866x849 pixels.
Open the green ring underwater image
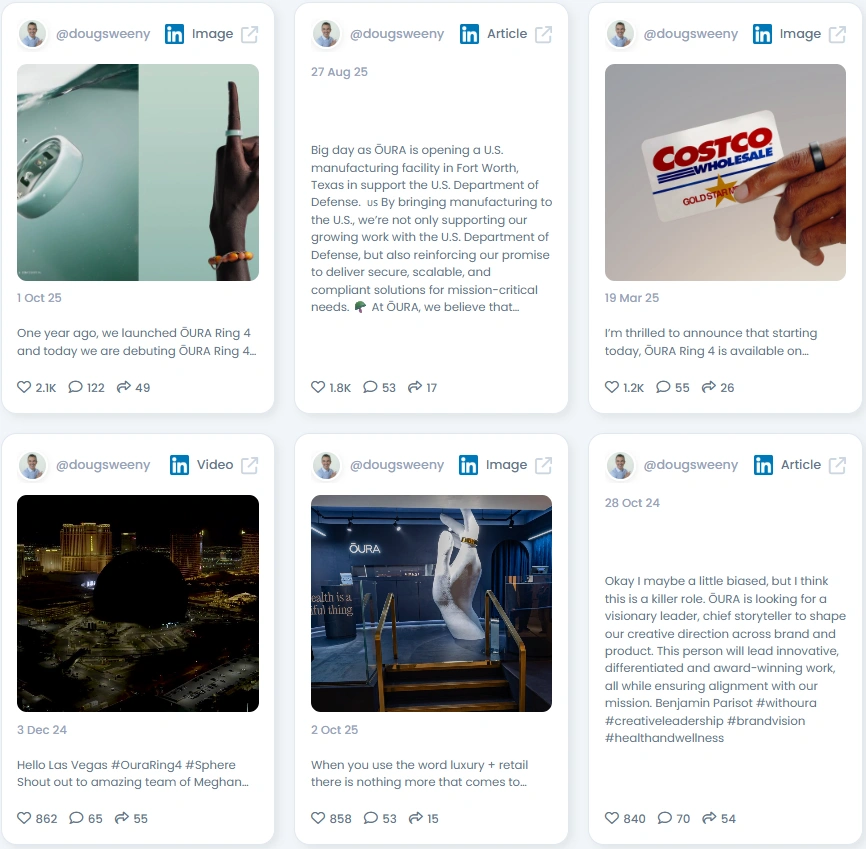click(138, 172)
